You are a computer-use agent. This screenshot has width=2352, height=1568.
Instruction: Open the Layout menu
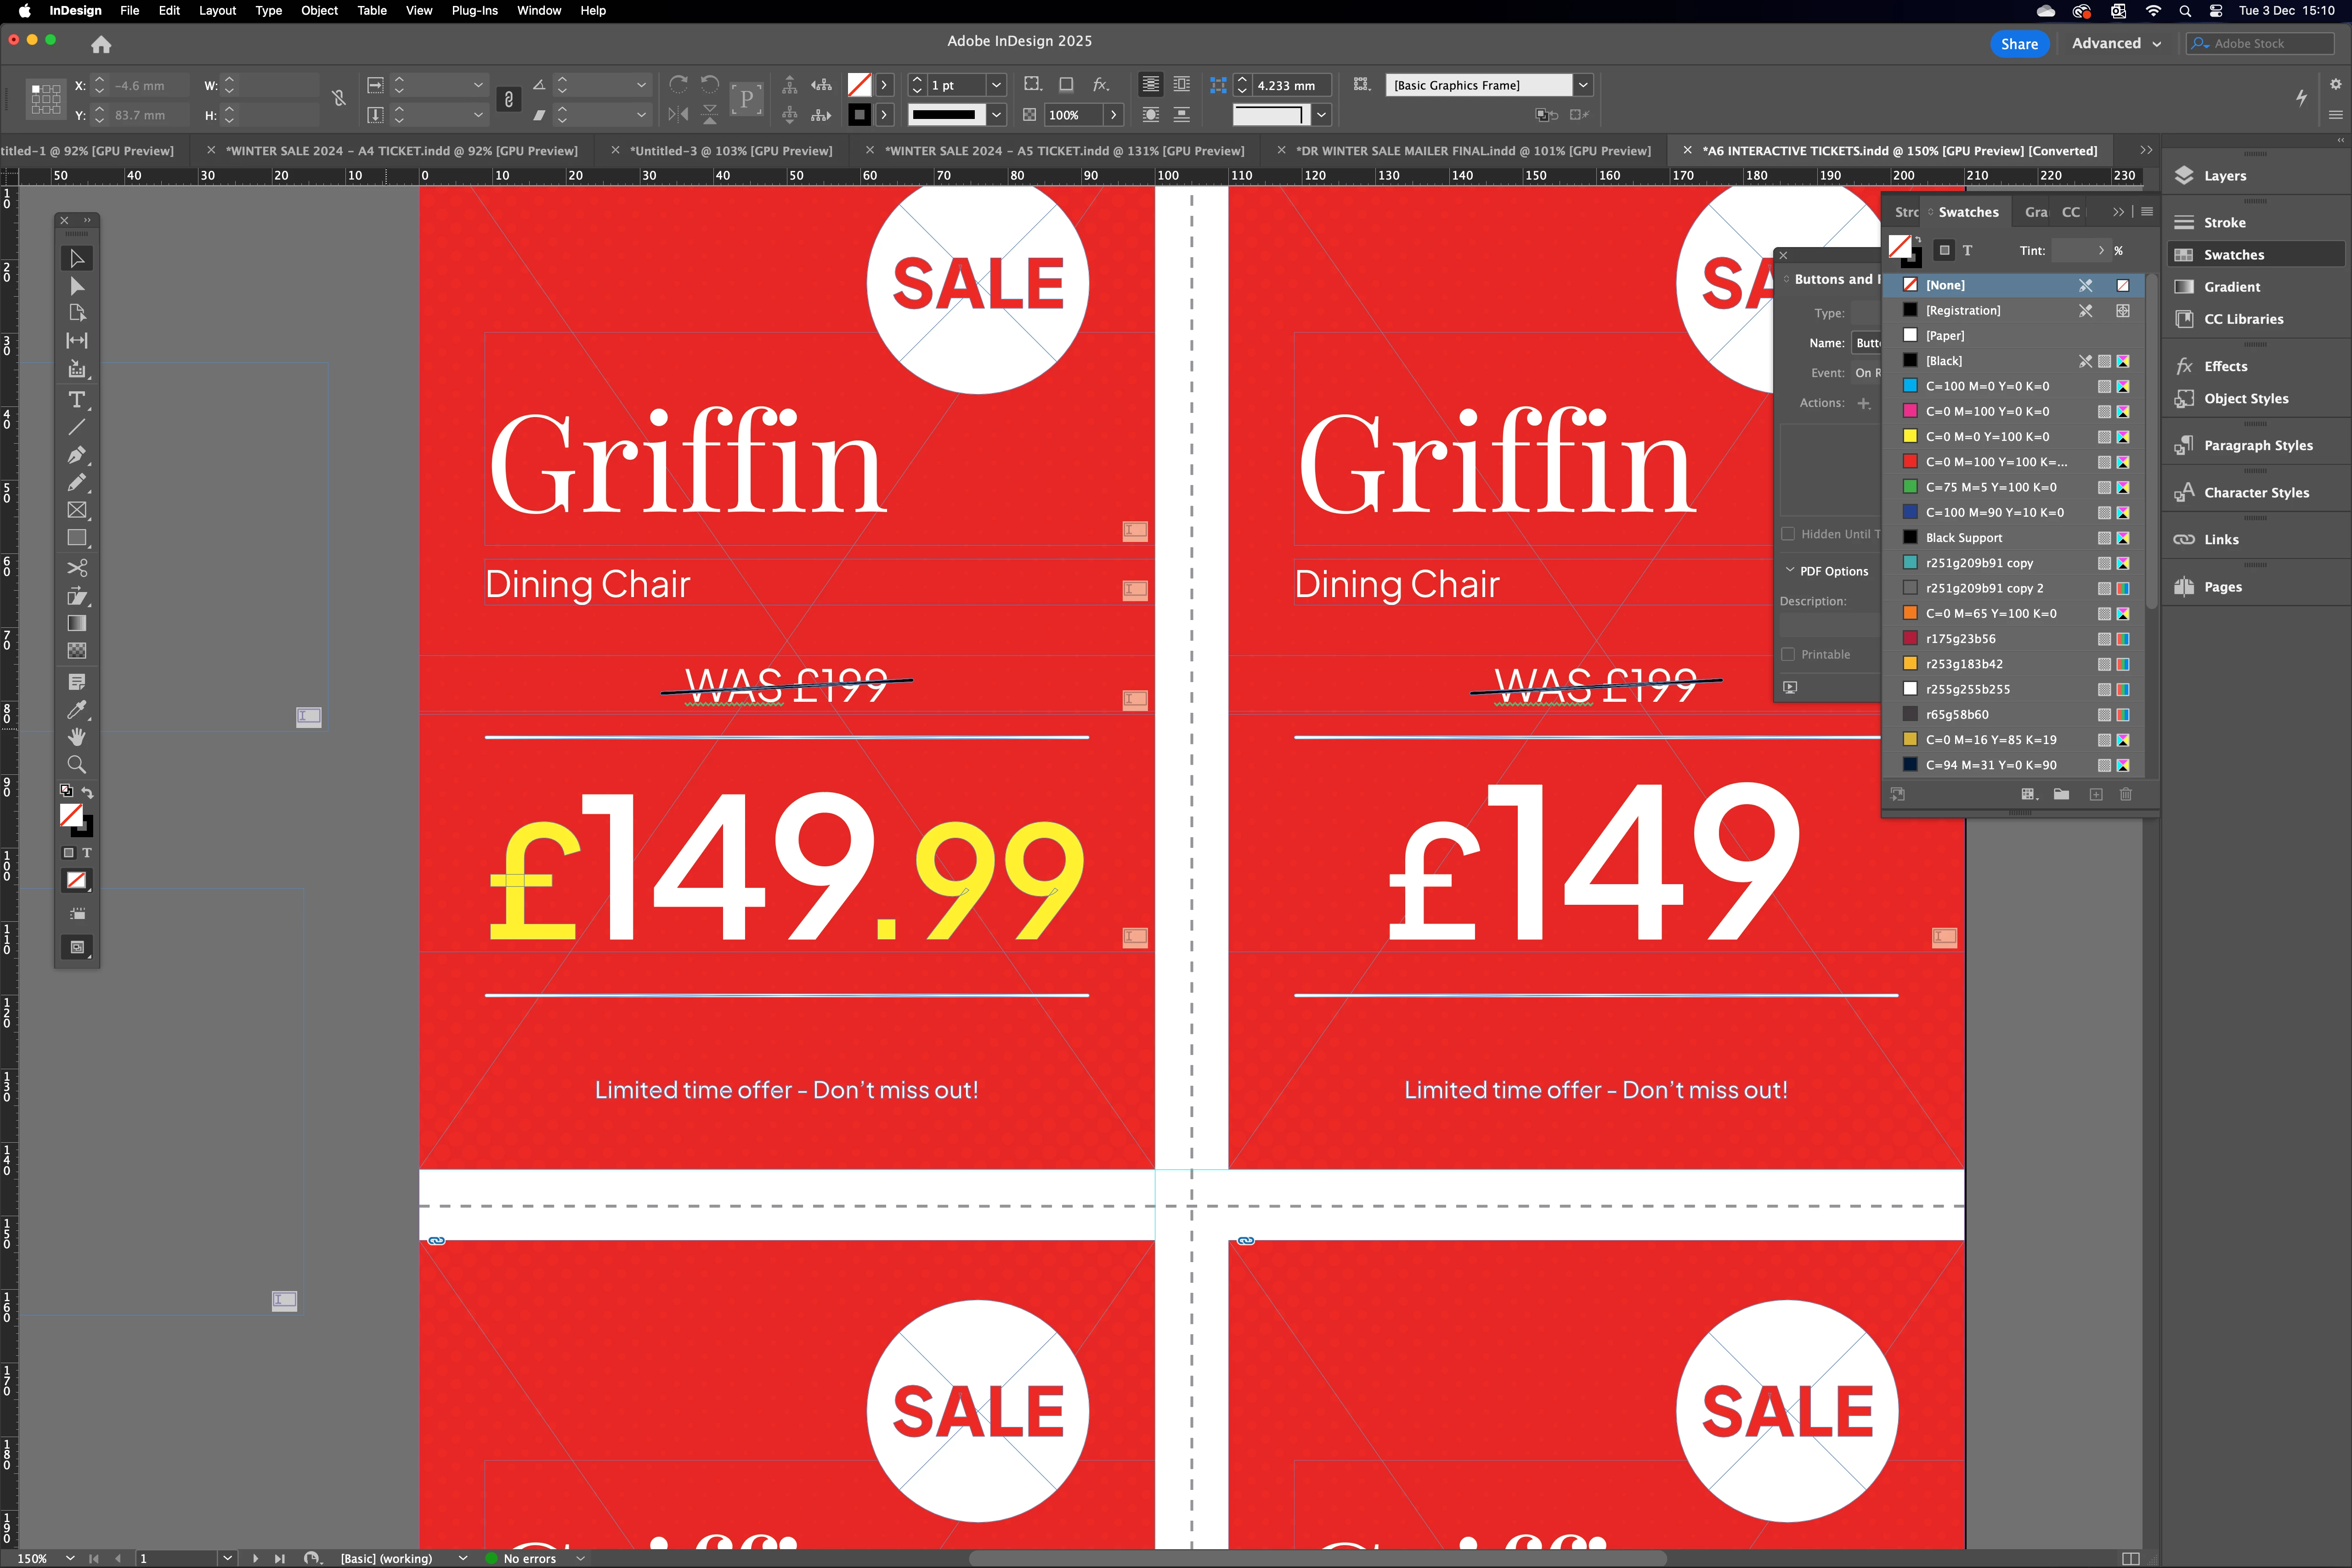click(217, 10)
